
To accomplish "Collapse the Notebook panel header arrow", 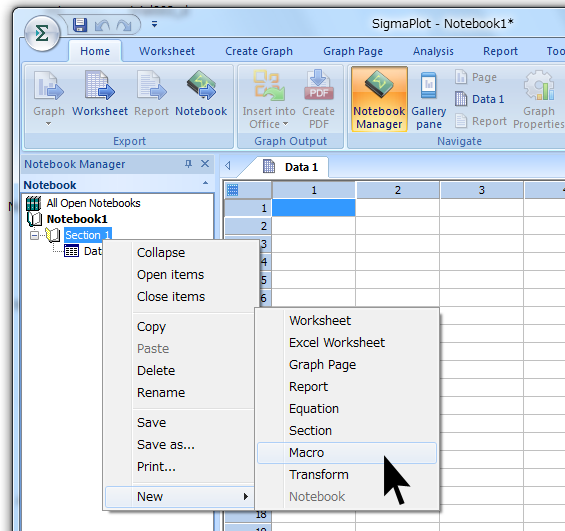I will 205,183.
